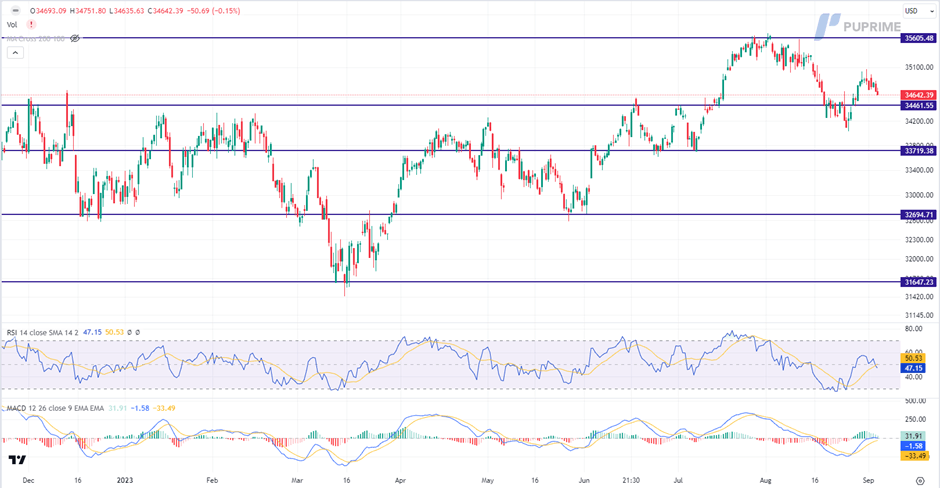
Task: Open the USD currency dropdown
Action: pos(918,11)
